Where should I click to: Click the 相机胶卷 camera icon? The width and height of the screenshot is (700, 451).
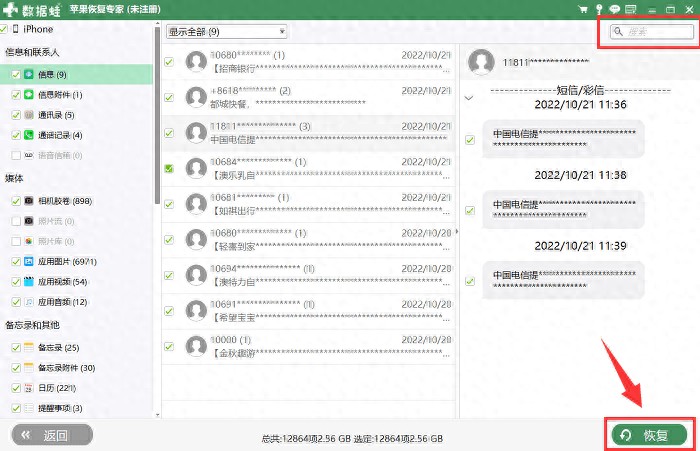(x=29, y=201)
